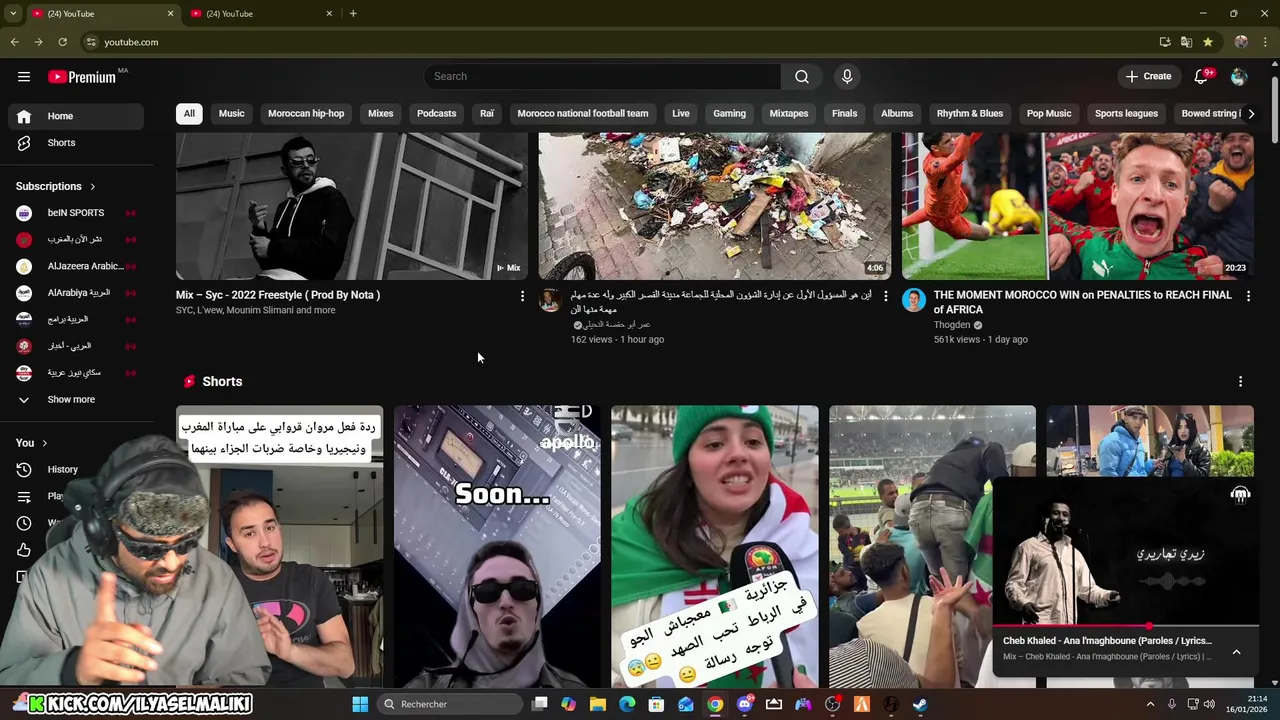Expand Show more under Subscriptions
1280x720 pixels.
click(x=76, y=400)
